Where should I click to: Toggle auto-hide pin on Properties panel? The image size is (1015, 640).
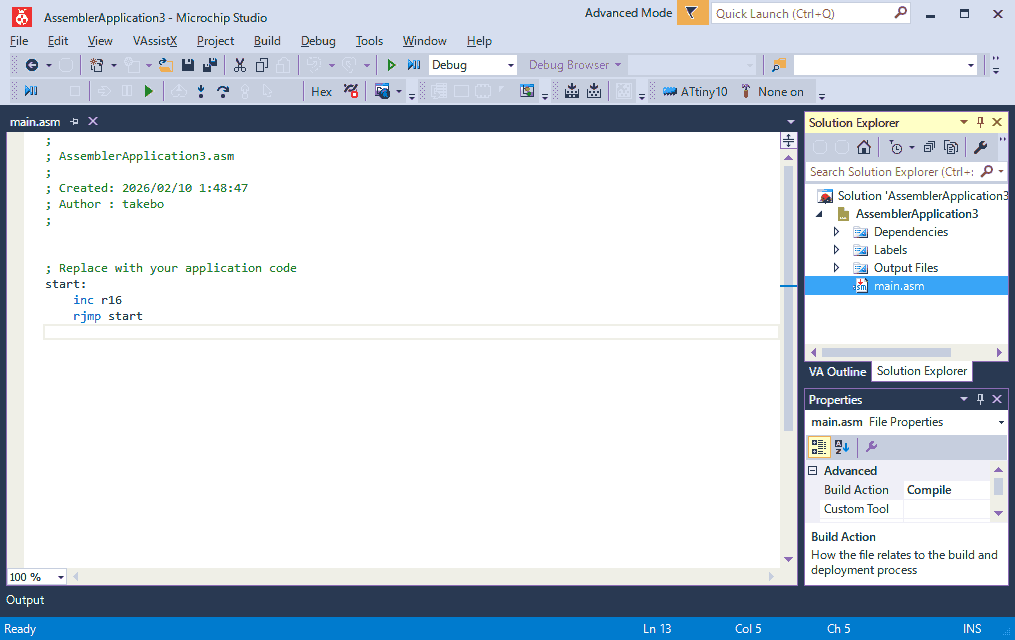point(980,399)
